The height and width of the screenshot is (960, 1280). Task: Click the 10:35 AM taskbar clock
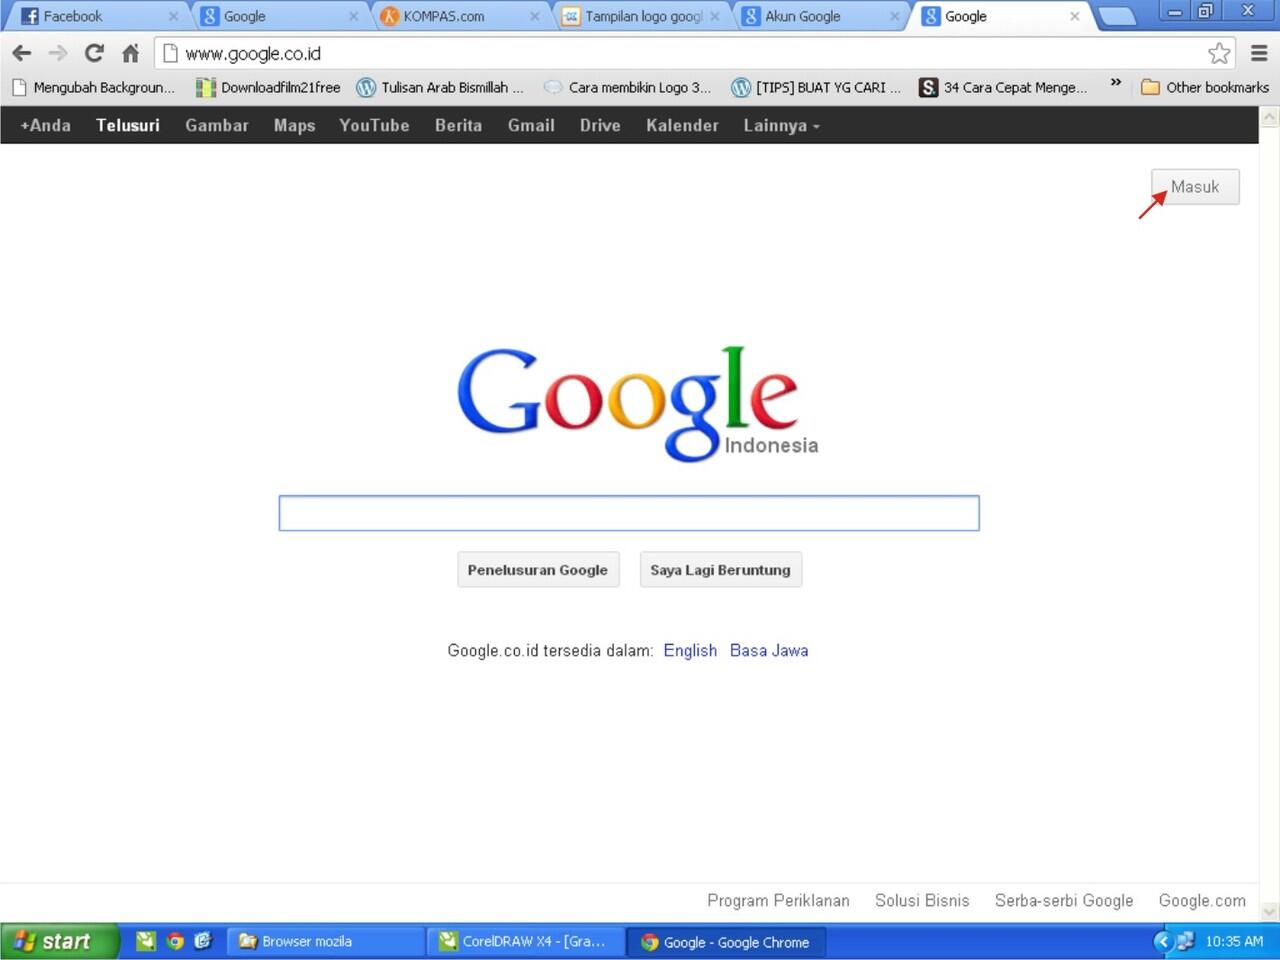click(x=1234, y=941)
